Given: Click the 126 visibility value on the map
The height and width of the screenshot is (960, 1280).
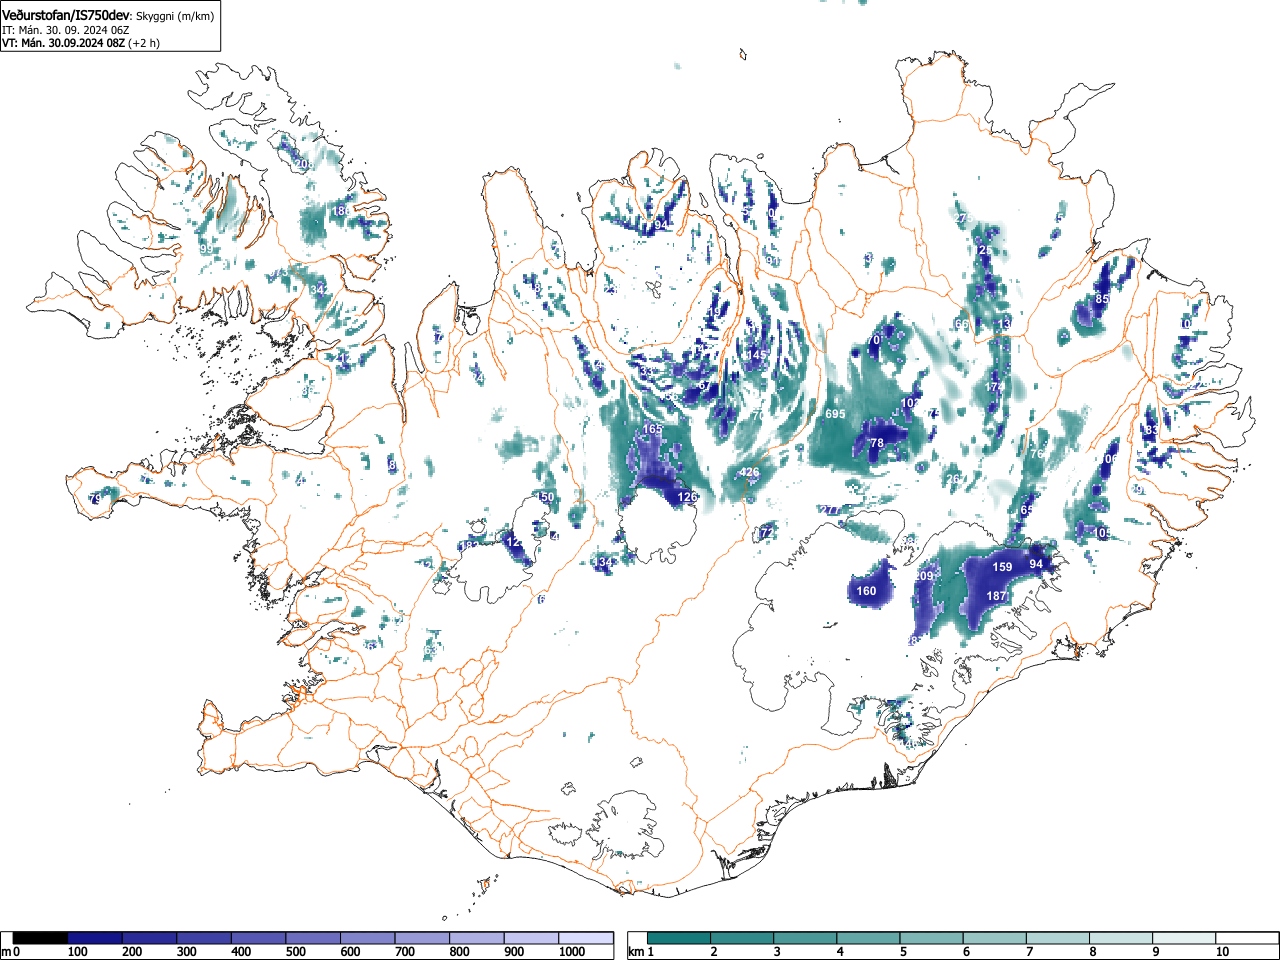Looking at the screenshot, I should [687, 497].
